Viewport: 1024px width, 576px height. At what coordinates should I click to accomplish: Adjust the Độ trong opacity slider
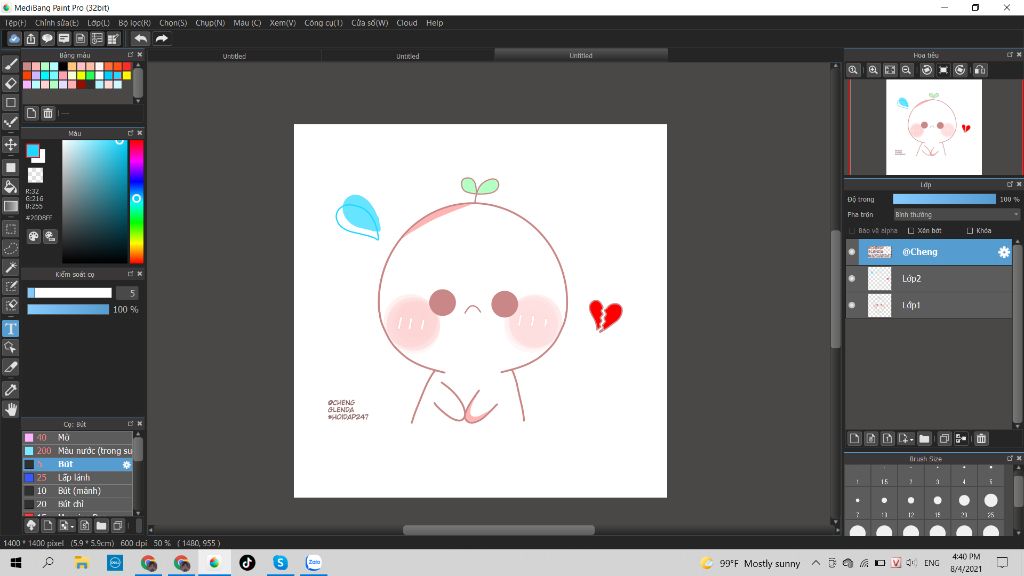tap(944, 199)
